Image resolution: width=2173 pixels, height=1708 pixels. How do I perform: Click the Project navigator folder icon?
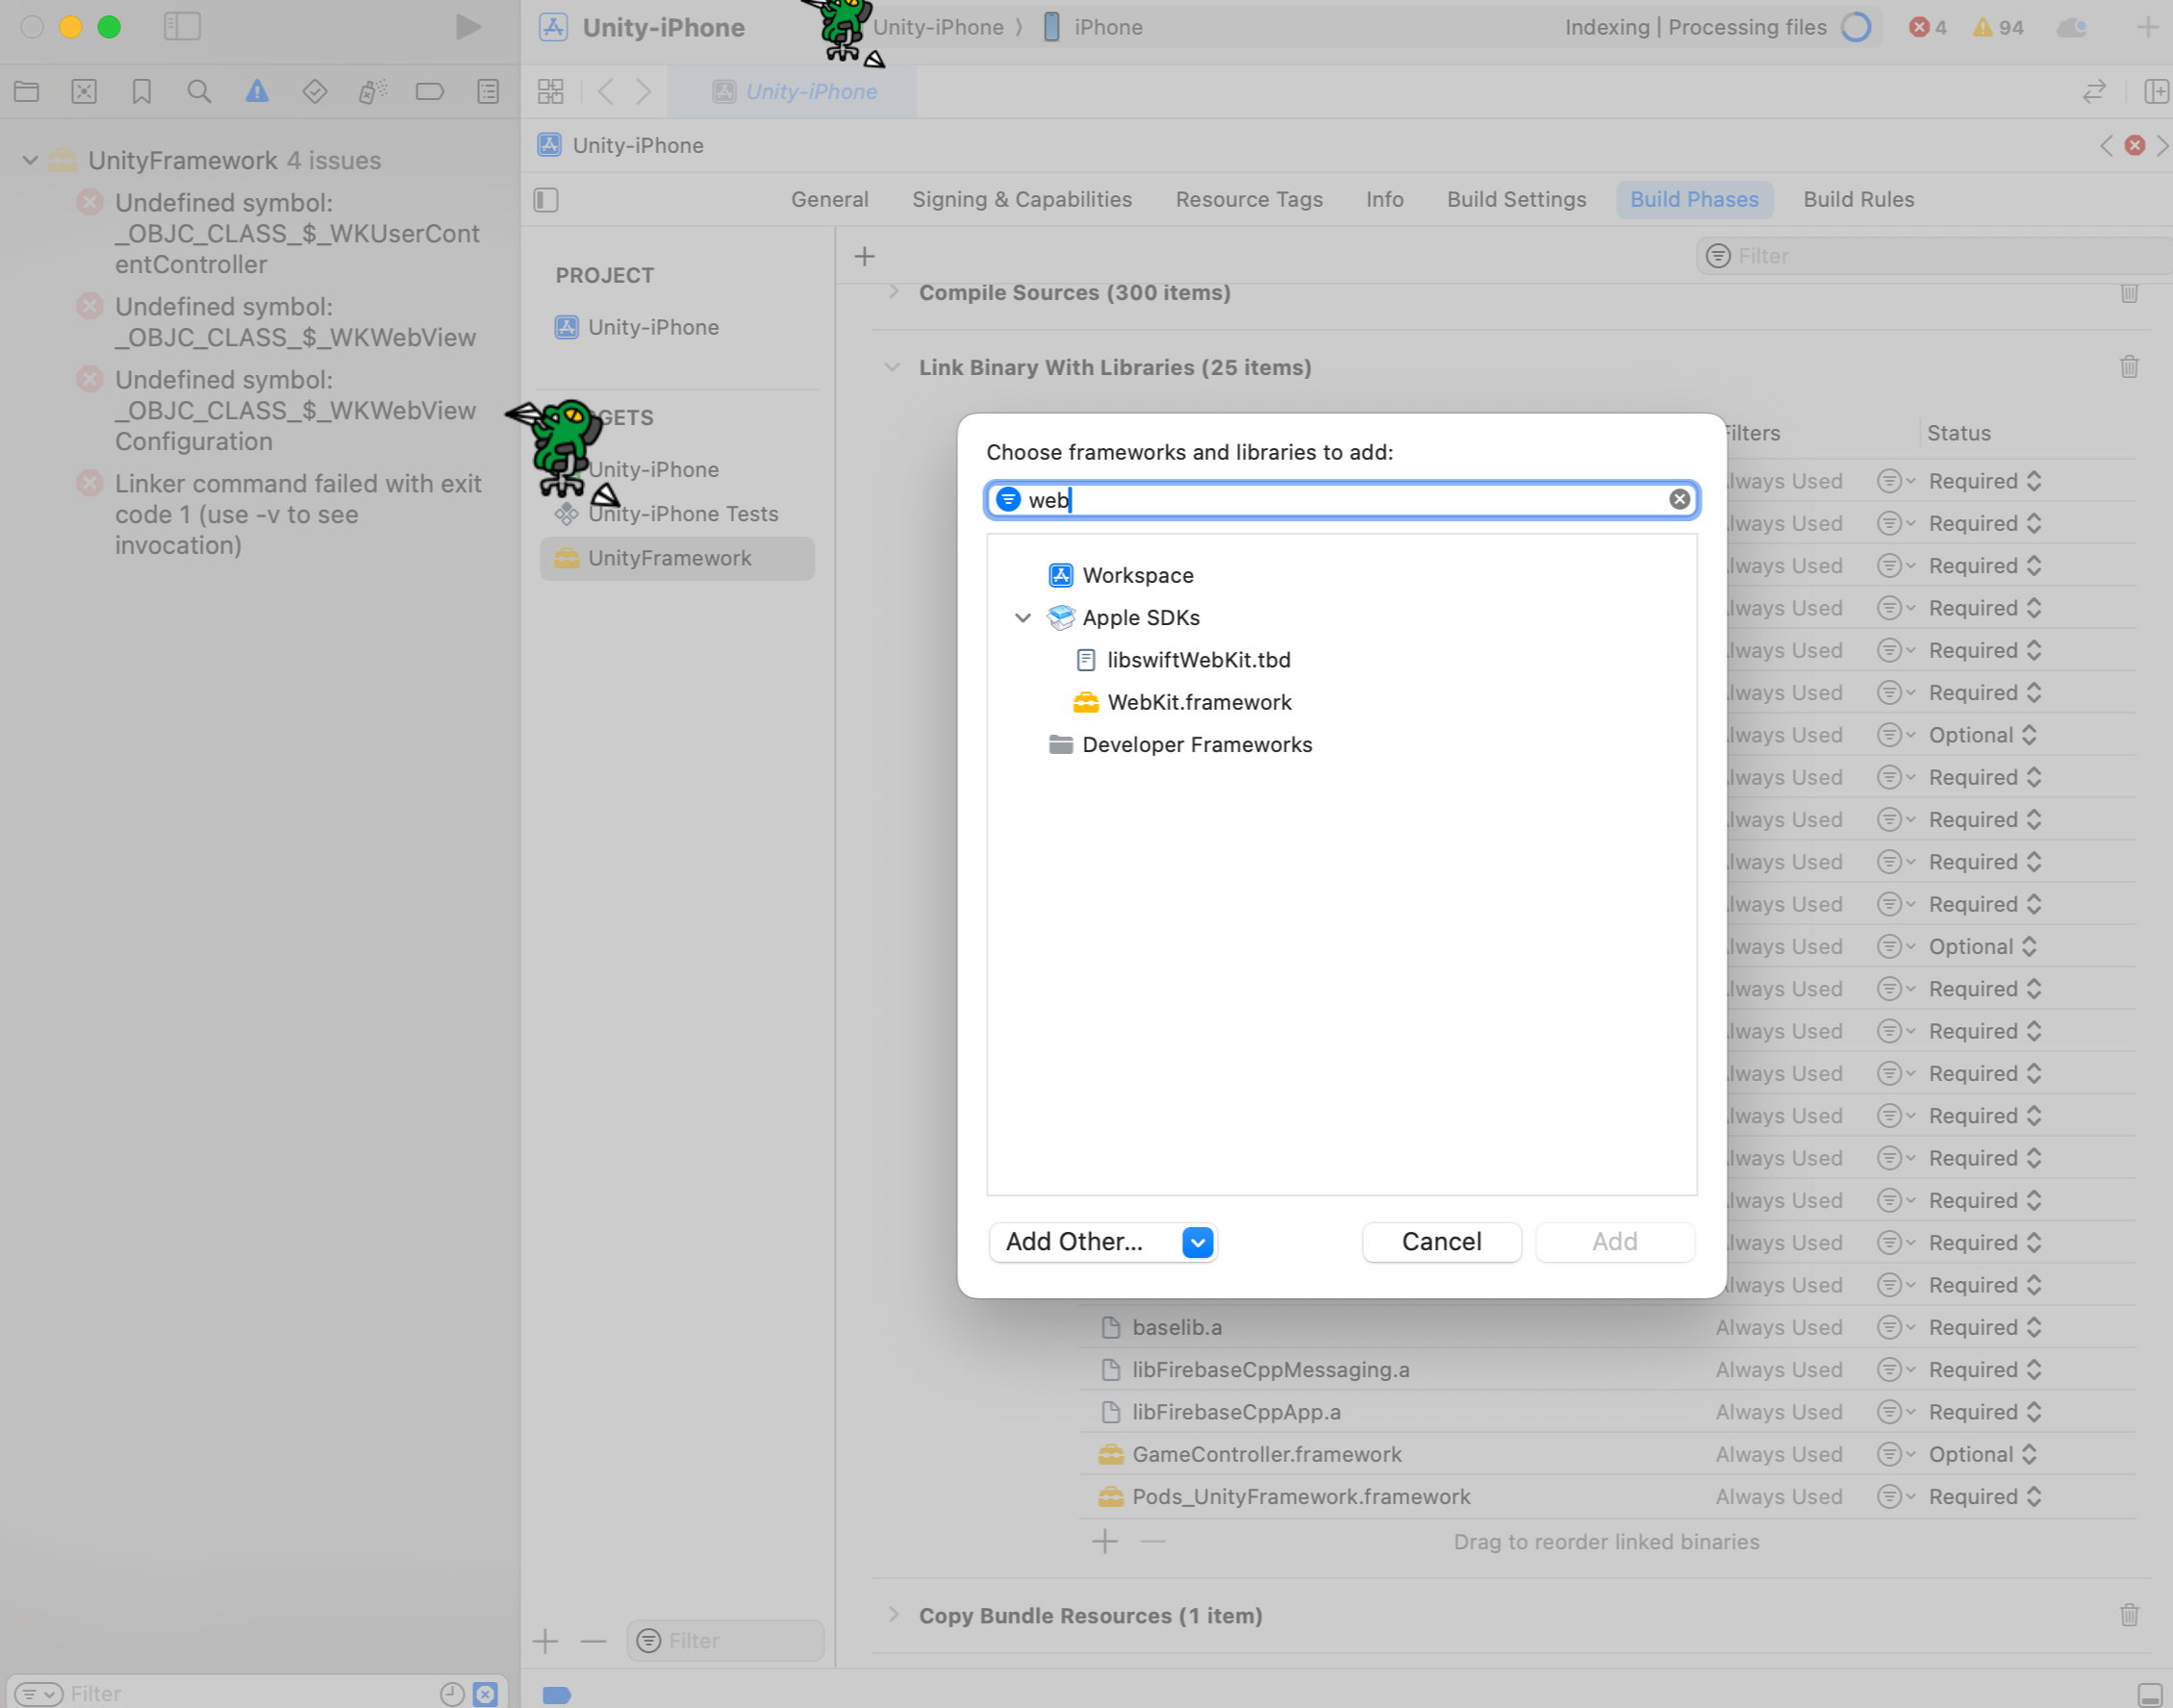point(27,92)
